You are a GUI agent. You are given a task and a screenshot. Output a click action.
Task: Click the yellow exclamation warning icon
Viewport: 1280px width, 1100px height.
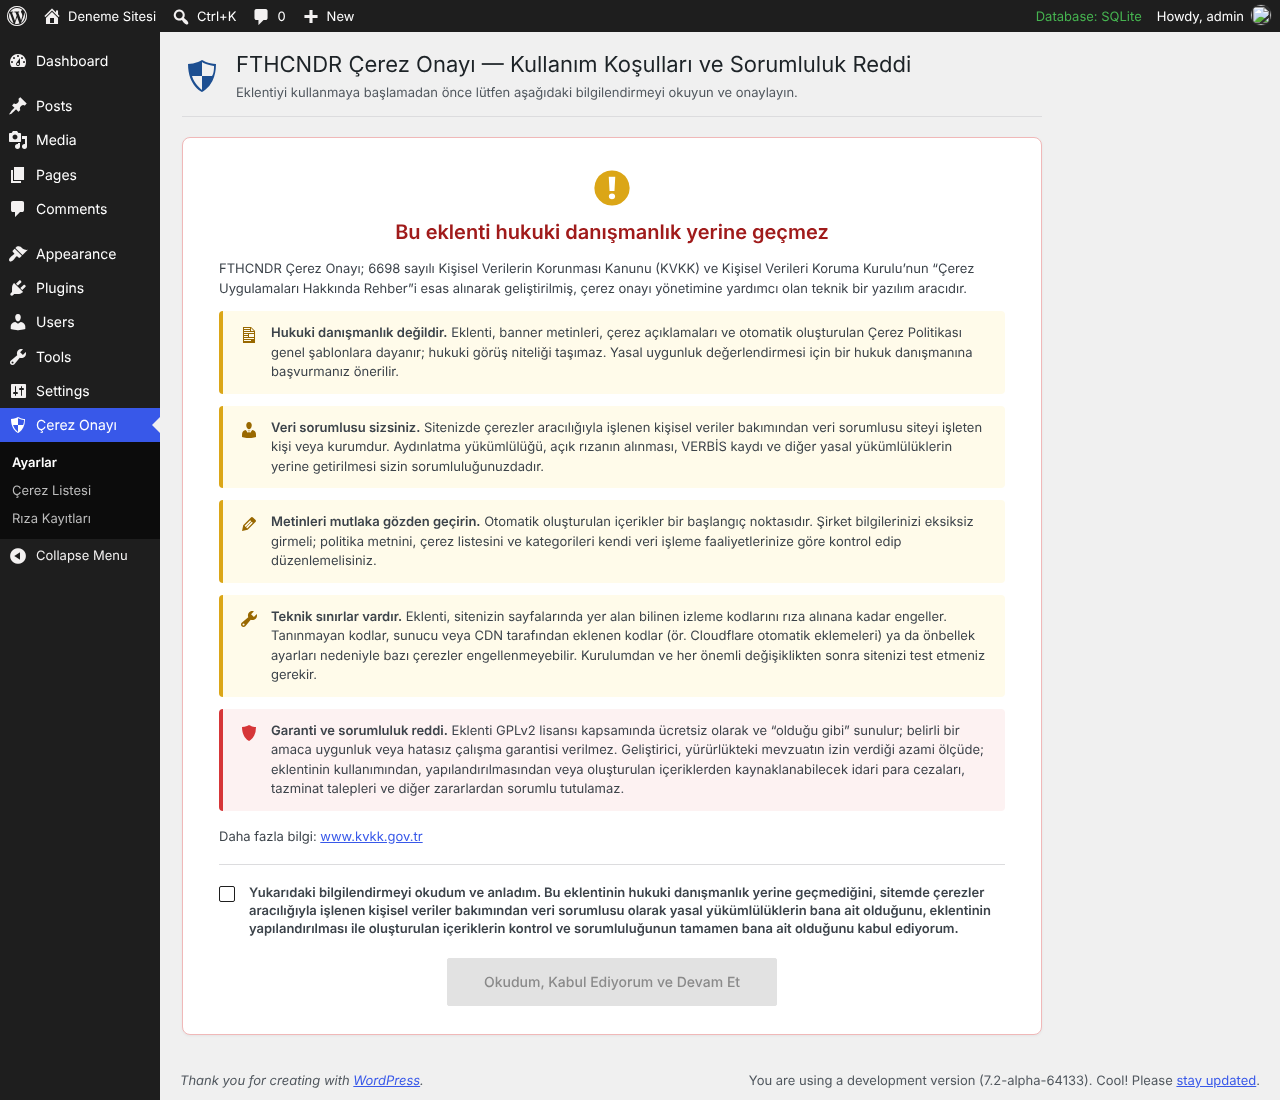point(612,187)
